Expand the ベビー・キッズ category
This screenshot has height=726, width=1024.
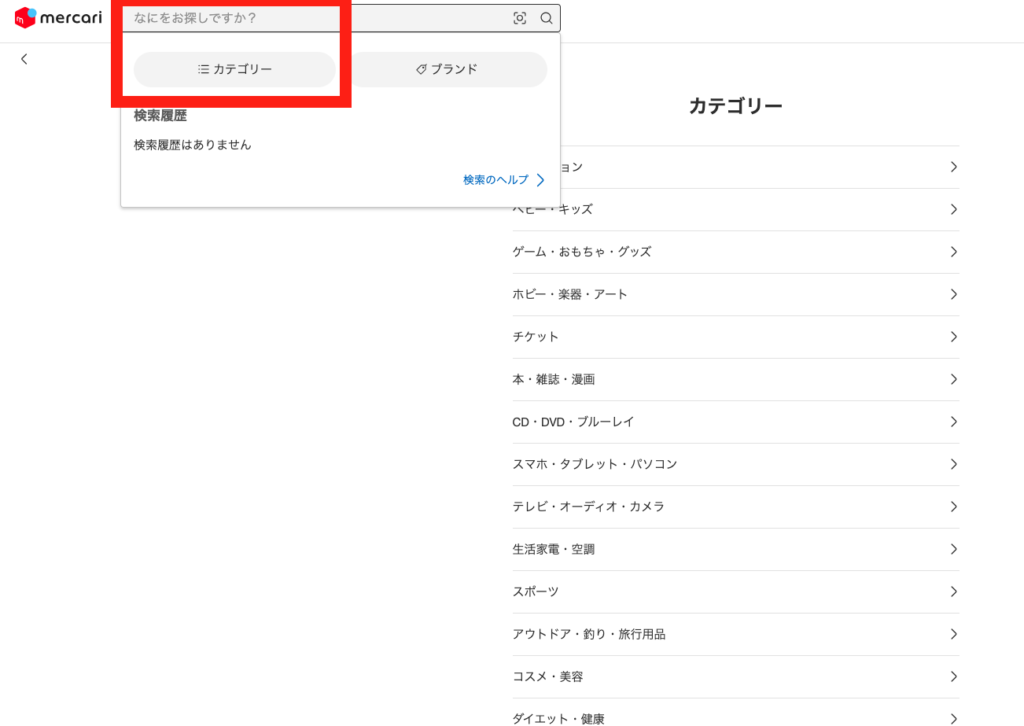click(735, 209)
